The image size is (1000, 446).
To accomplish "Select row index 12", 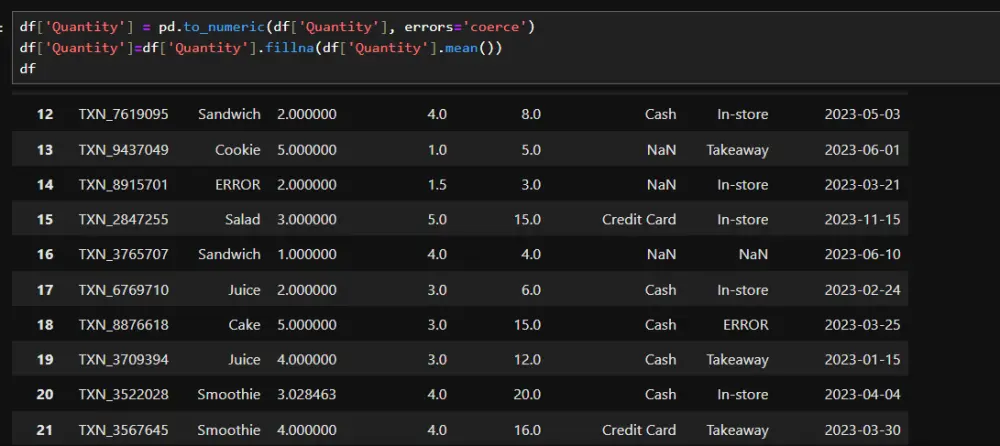I will coord(45,114).
